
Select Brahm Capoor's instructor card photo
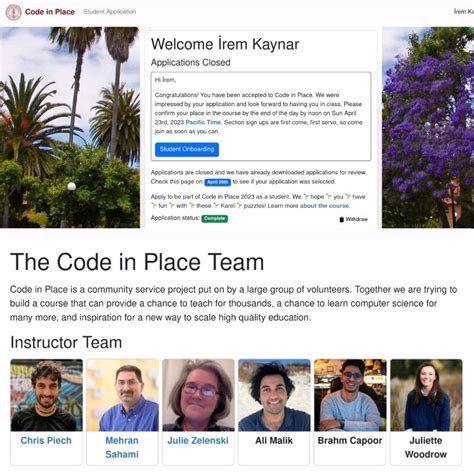(x=350, y=395)
